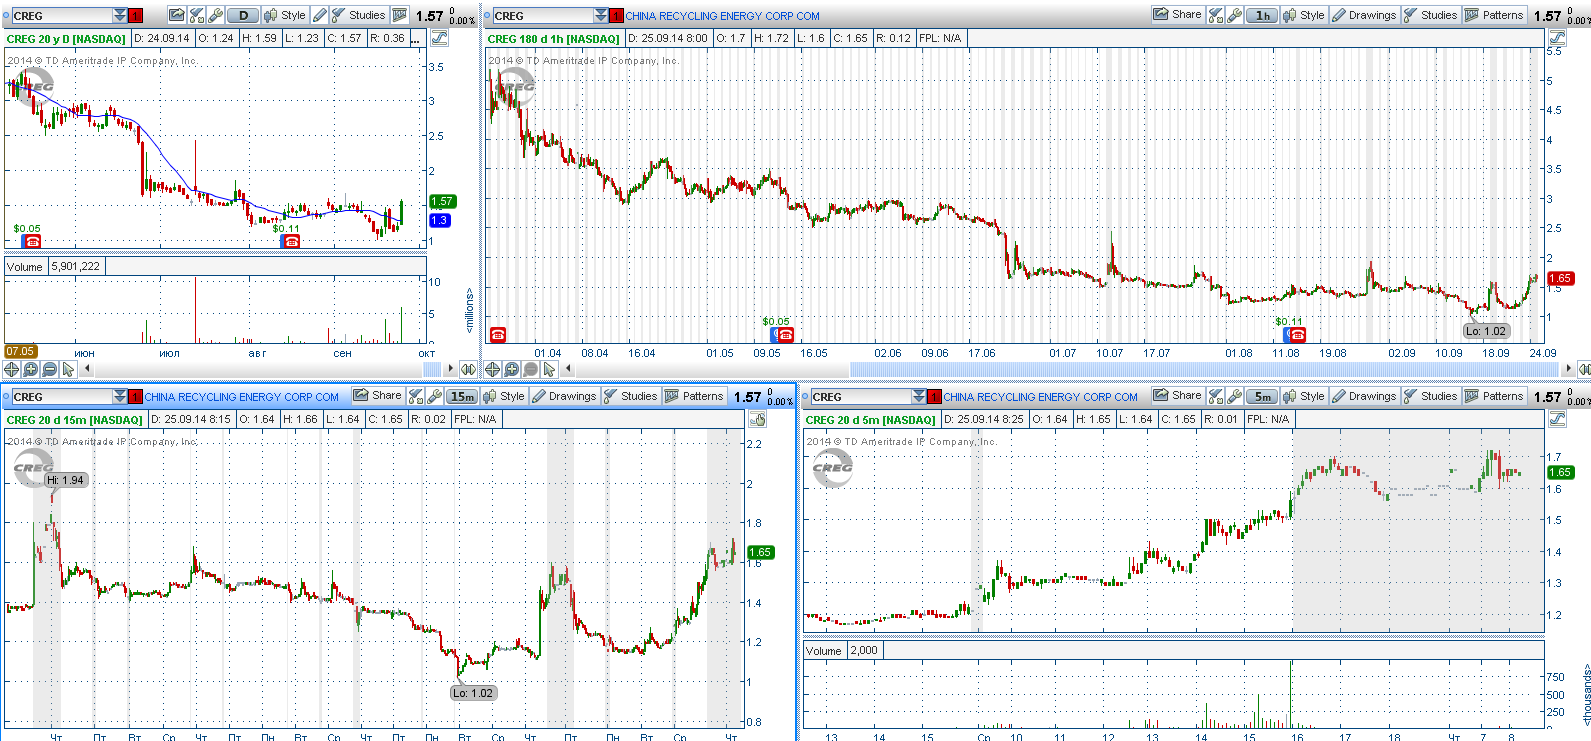Click the Studies button on the daily chart
The image size is (1591, 741).
(x=360, y=15)
